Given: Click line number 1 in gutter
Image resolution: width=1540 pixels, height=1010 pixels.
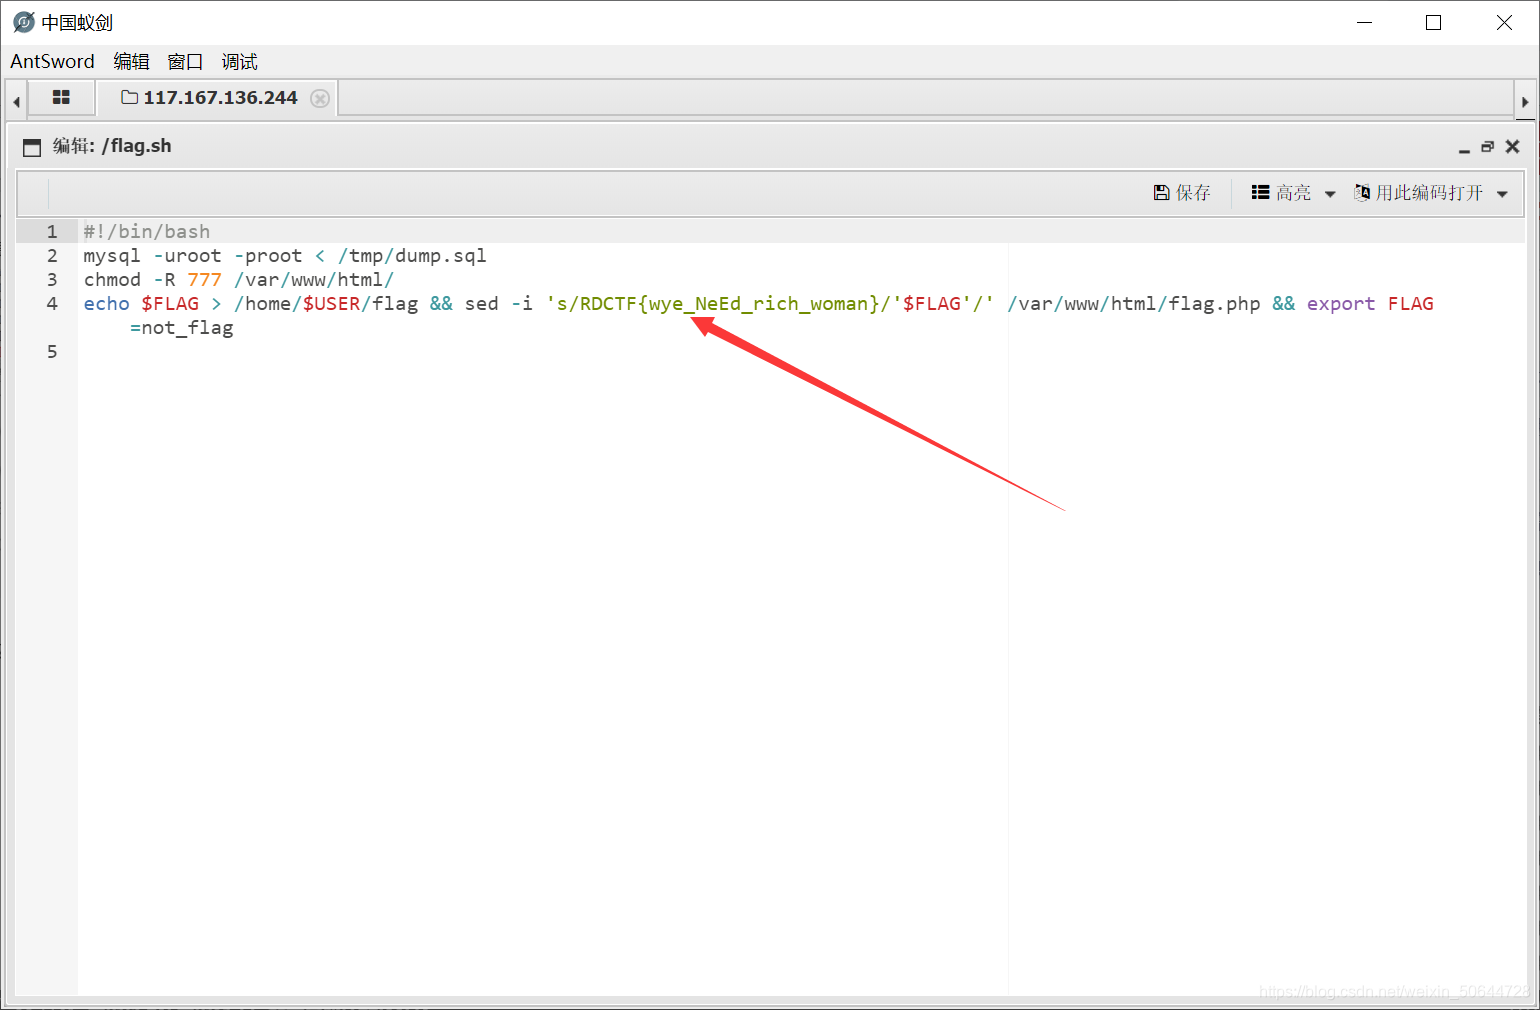Looking at the screenshot, I should click(x=52, y=231).
